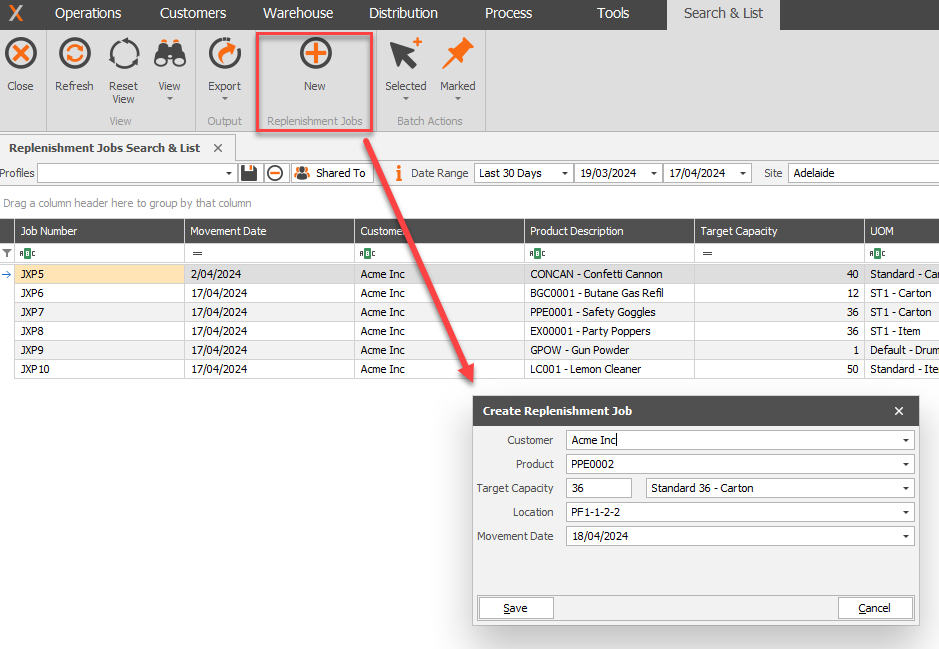The image size is (939, 649).
Task: Click the Target Capacity 36 field
Action: 599,488
